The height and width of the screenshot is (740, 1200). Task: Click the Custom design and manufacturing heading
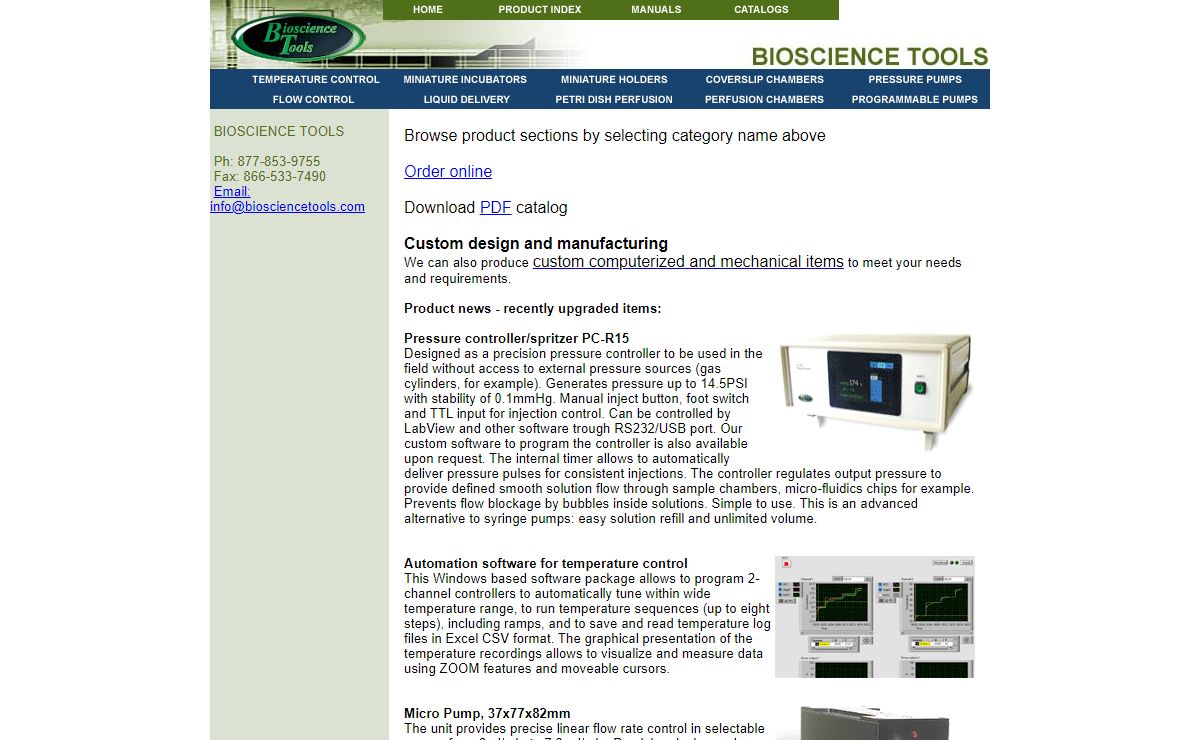pyautogui.click(x=536, y=243)
